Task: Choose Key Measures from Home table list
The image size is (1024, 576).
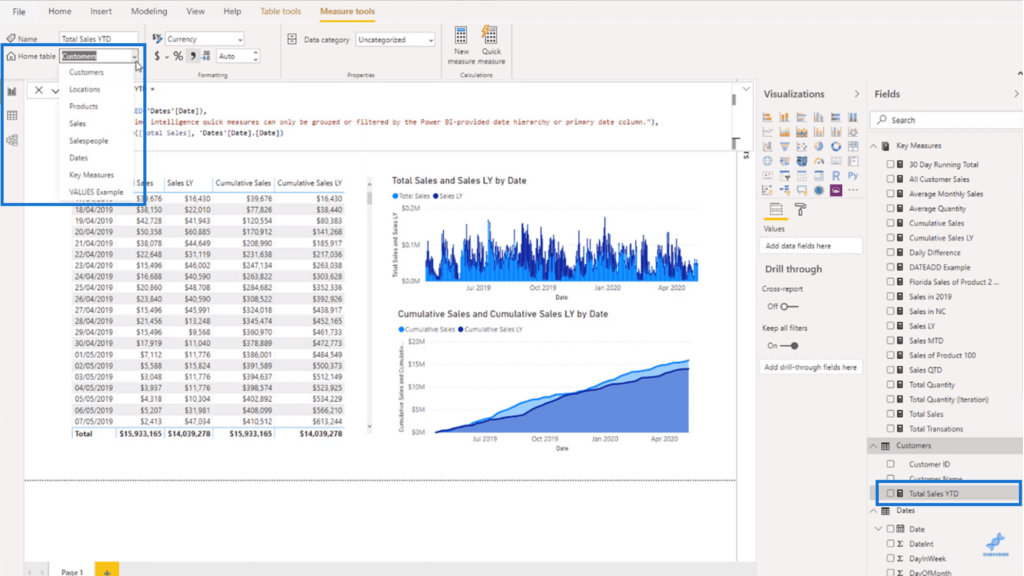Action: [91, 175]
